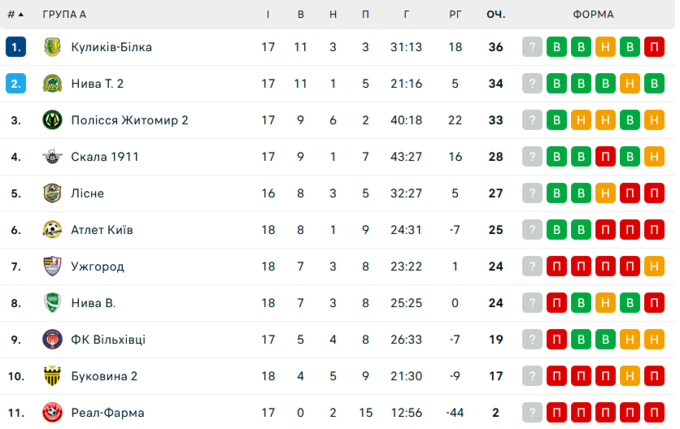This screenshot has width=680, height=429.
Task: Sort standings by РГ goal difference header
Action: coord(455,15)
